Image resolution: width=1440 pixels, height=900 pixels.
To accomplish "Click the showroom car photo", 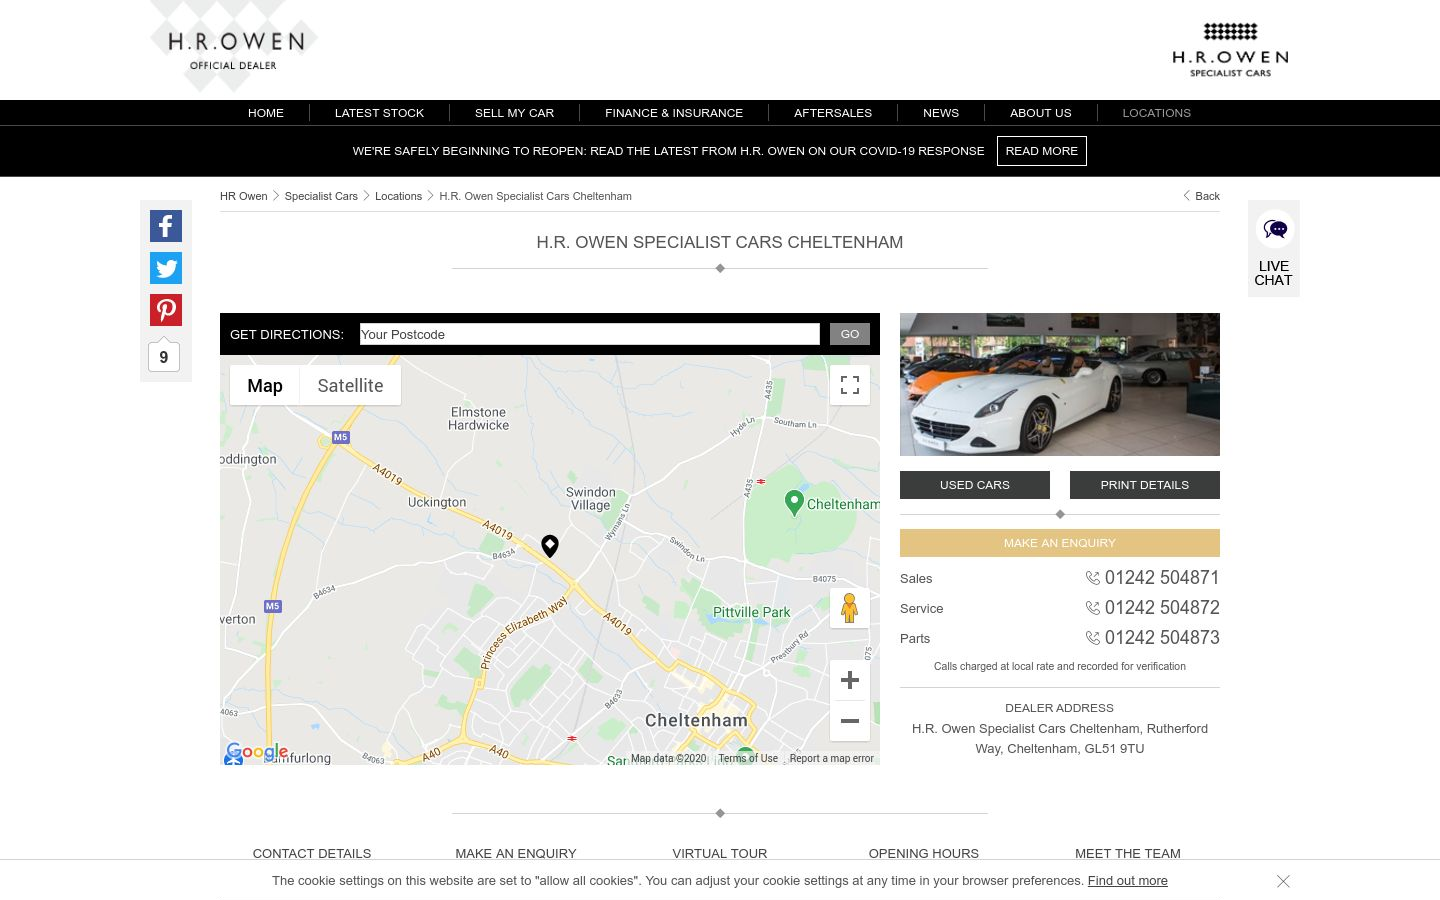I will [1060, 384].
